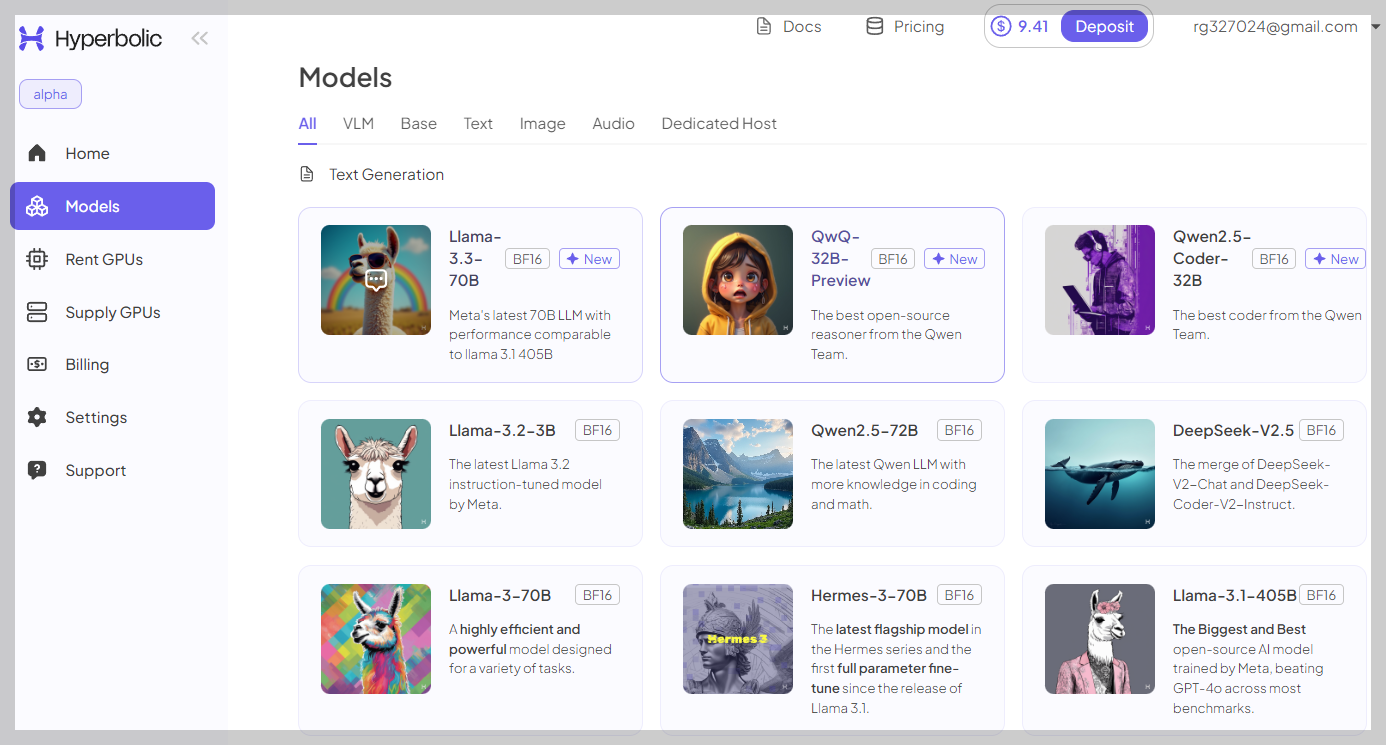The image size is (1386, 745).
Task: Click the Qwen2.5-Coder-32B model title
Action: [x=1211, y=258]
